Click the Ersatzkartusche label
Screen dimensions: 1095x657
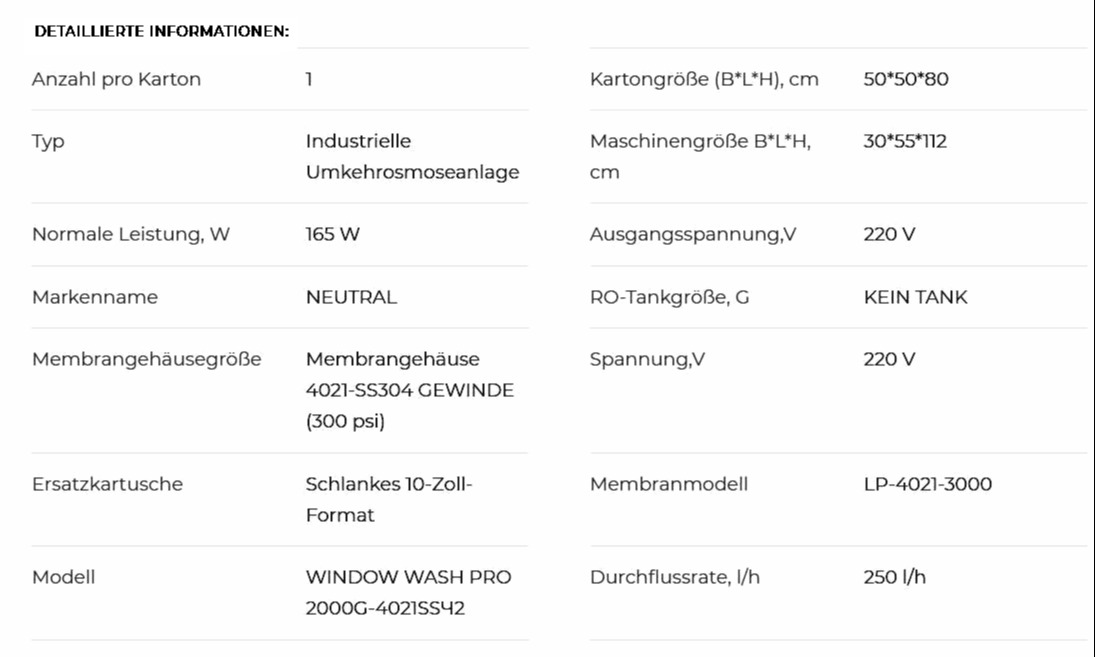[x=108, y=485]
